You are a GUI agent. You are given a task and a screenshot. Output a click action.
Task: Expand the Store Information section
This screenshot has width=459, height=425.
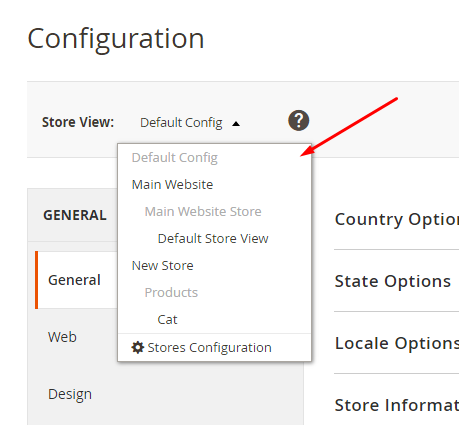pos(397,405)
